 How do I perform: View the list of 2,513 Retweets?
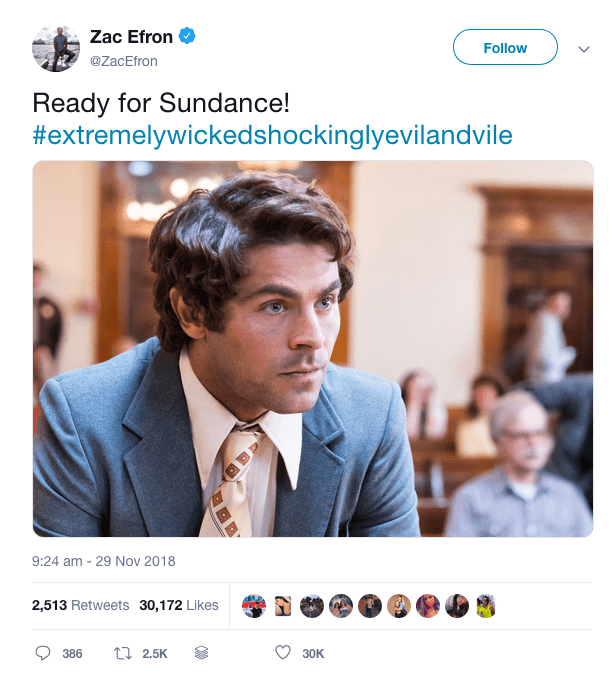click(x=80, y=605)
